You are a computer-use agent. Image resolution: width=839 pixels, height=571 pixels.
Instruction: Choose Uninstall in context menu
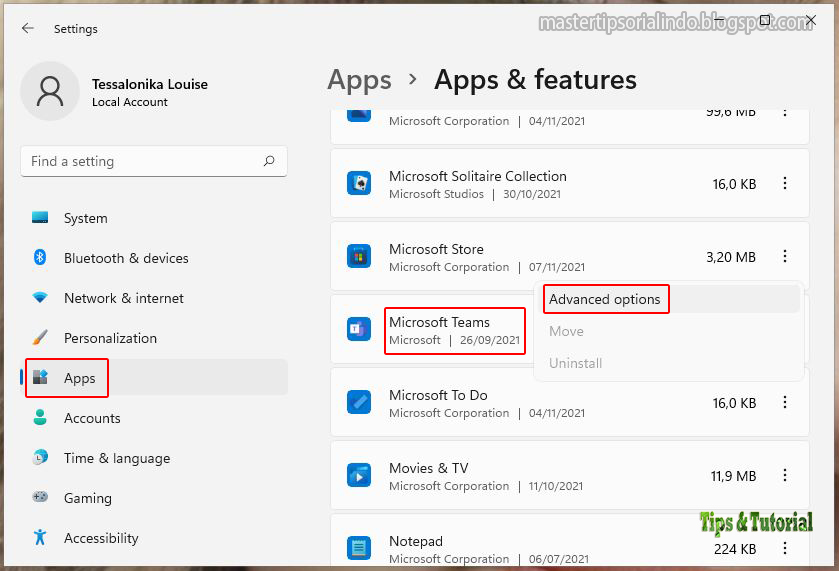coord(669,363)
